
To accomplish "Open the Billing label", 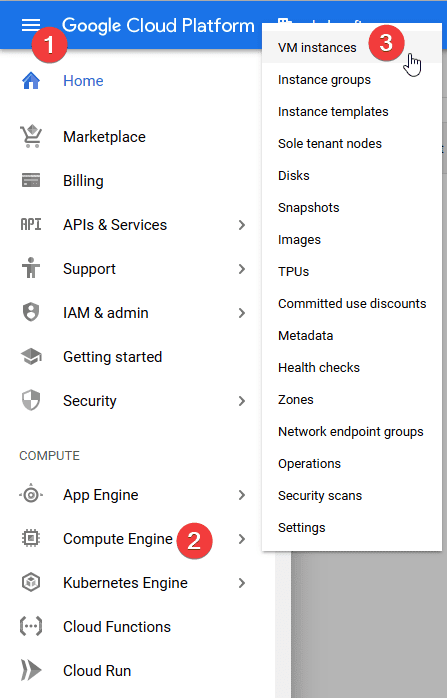I will (x=83, y=181).
